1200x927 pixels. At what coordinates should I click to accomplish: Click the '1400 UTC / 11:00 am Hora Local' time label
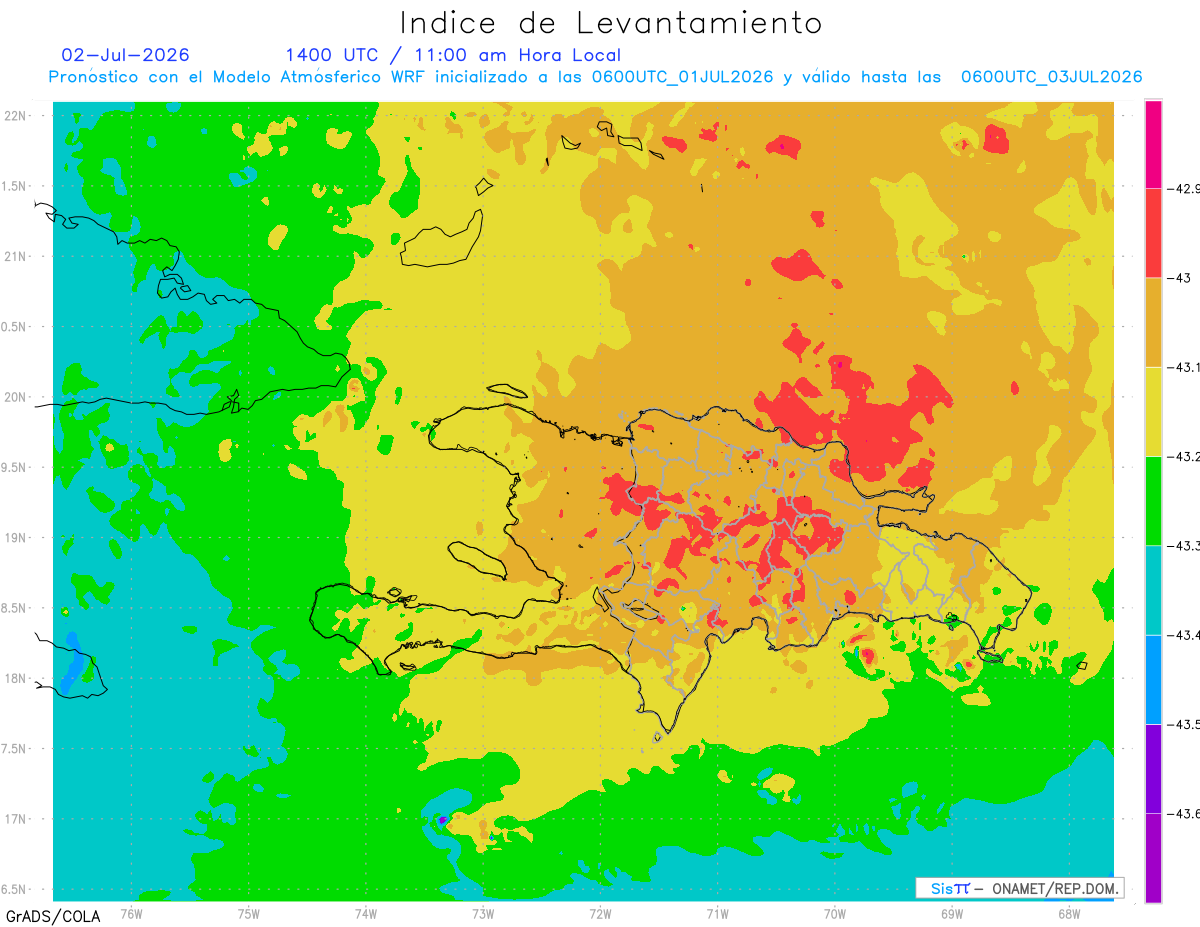click(453, 55)
